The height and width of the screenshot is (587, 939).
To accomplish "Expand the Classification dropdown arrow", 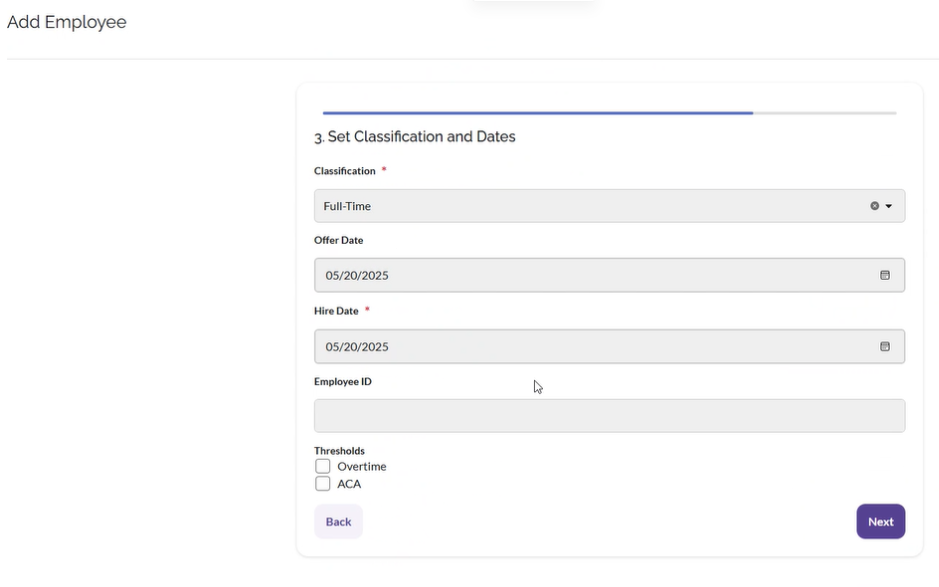I will tap(889, 206).
